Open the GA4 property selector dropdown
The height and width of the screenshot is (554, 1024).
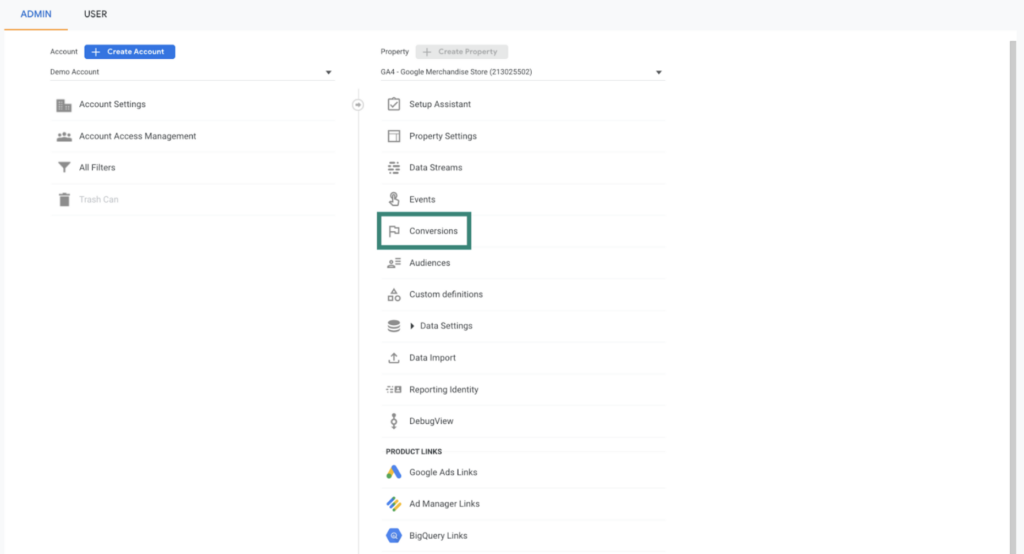coord(522,72)
